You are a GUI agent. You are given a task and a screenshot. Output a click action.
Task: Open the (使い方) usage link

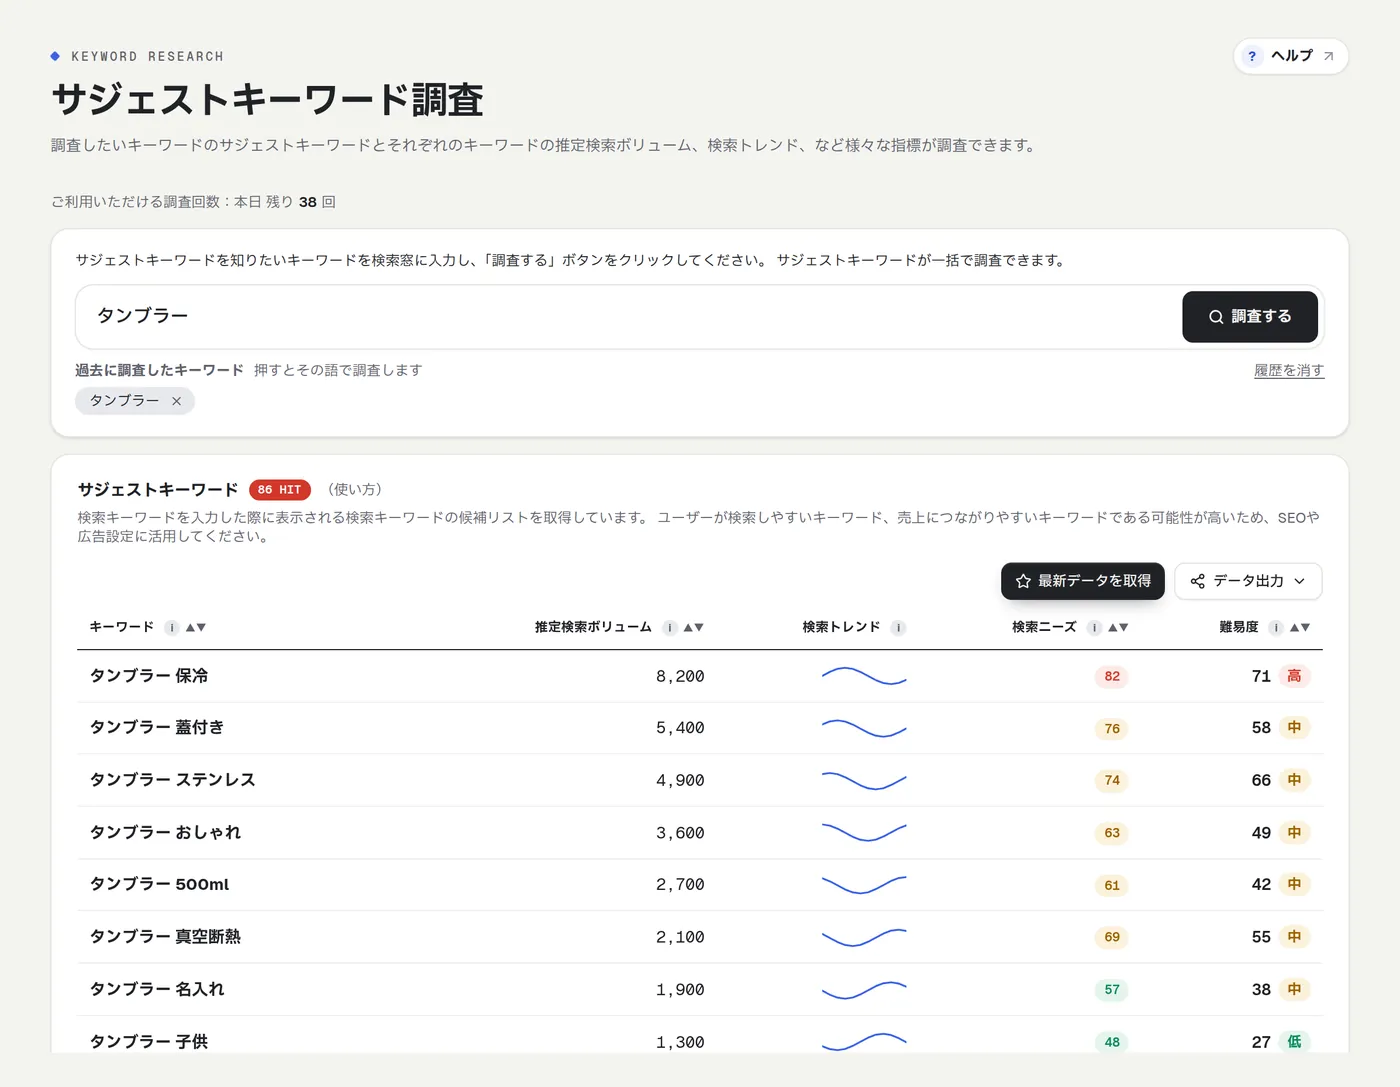[355, 489]
